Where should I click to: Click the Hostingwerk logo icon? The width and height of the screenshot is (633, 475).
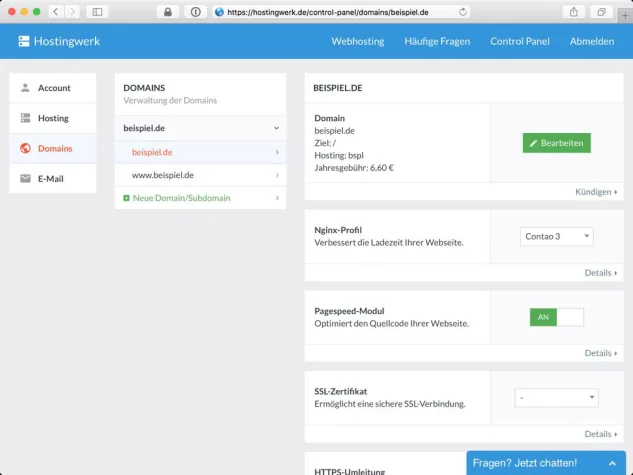pos(24,42)
